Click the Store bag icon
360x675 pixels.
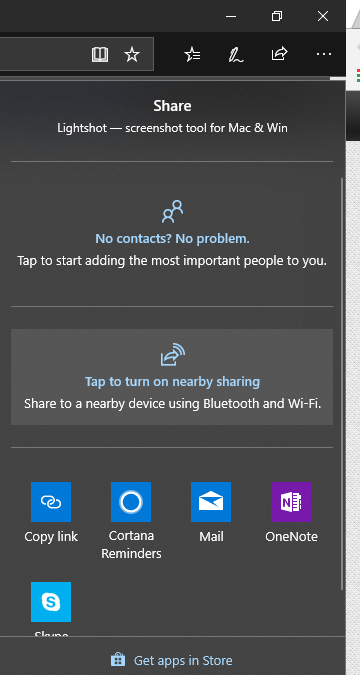[x=118, y=660]
